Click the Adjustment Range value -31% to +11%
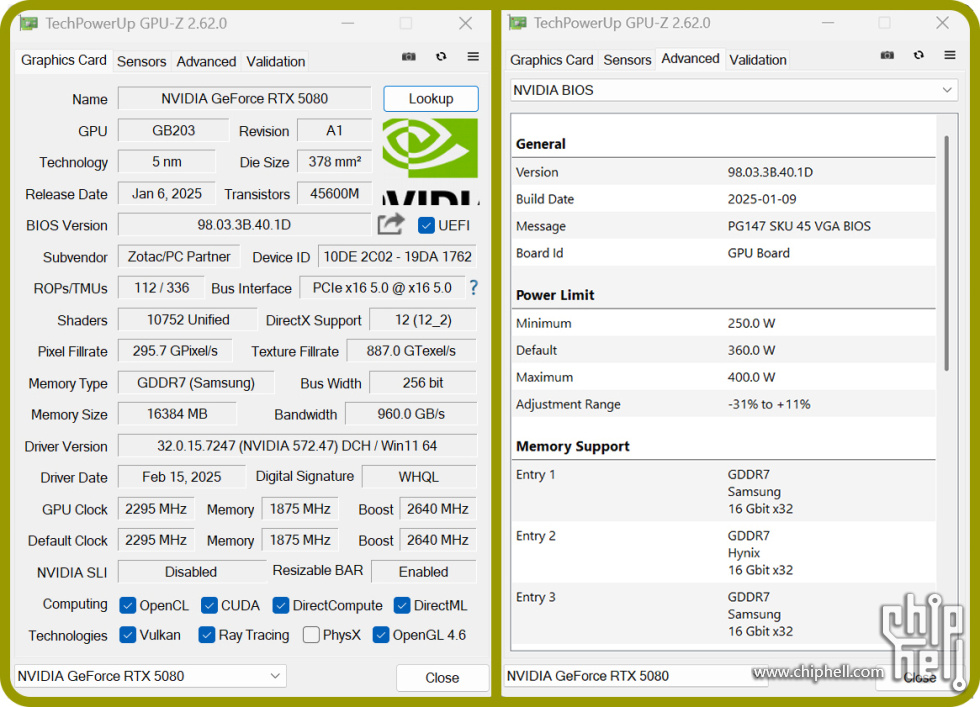This screenshot has height=707, width=980. (769, 404)
